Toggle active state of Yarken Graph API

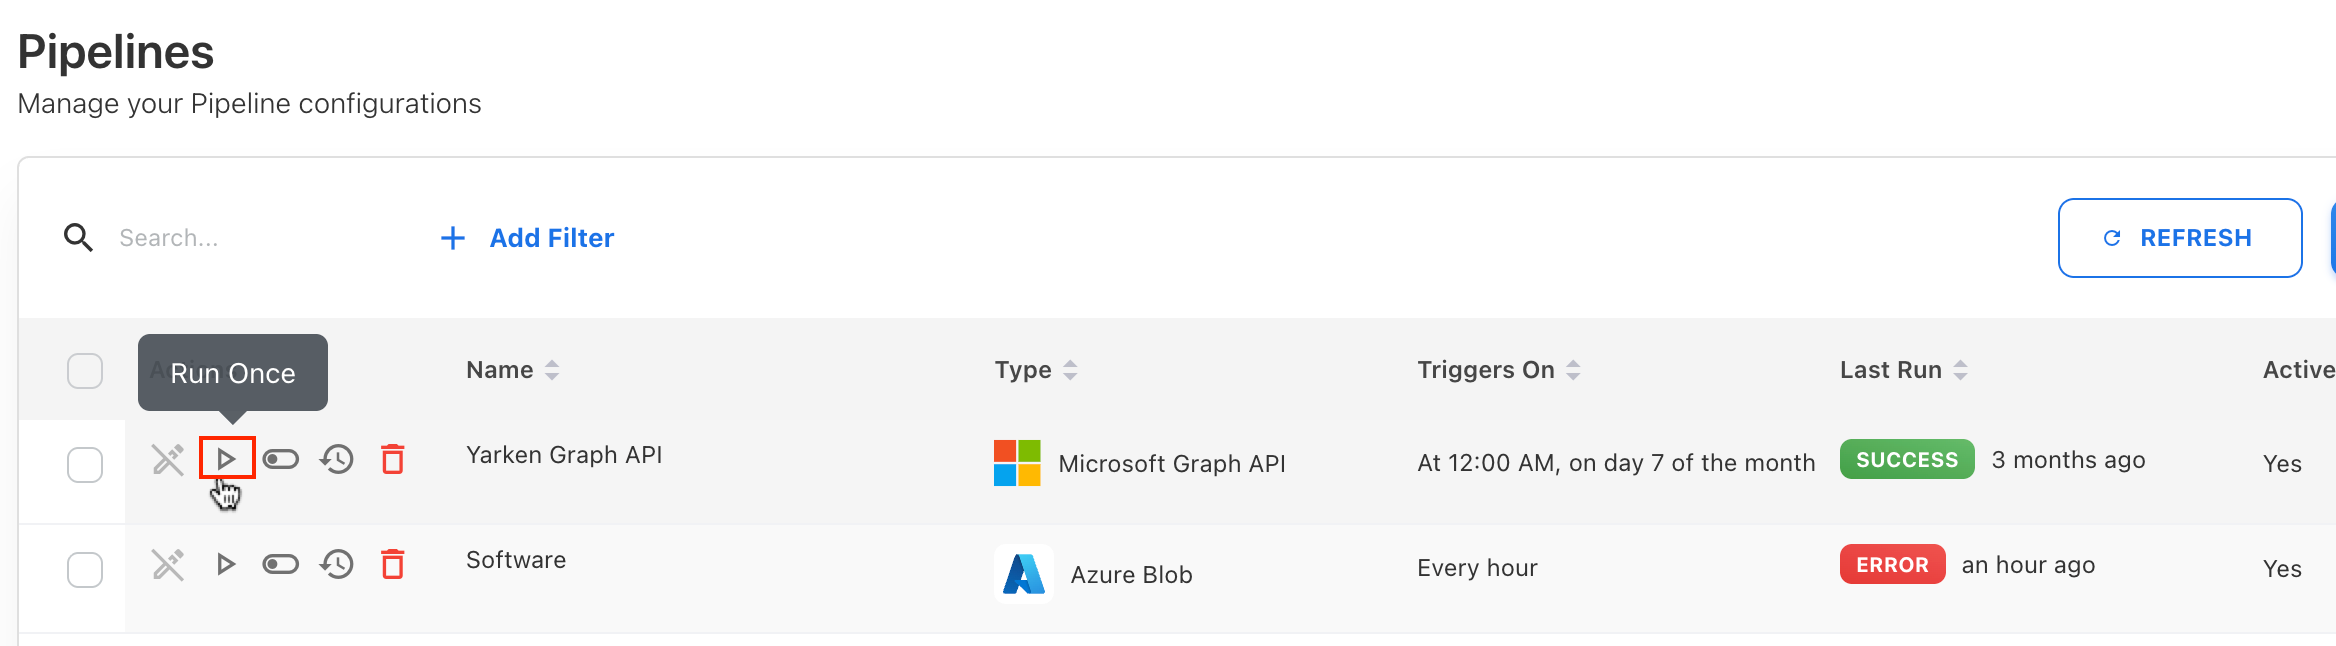click(281, 459)
